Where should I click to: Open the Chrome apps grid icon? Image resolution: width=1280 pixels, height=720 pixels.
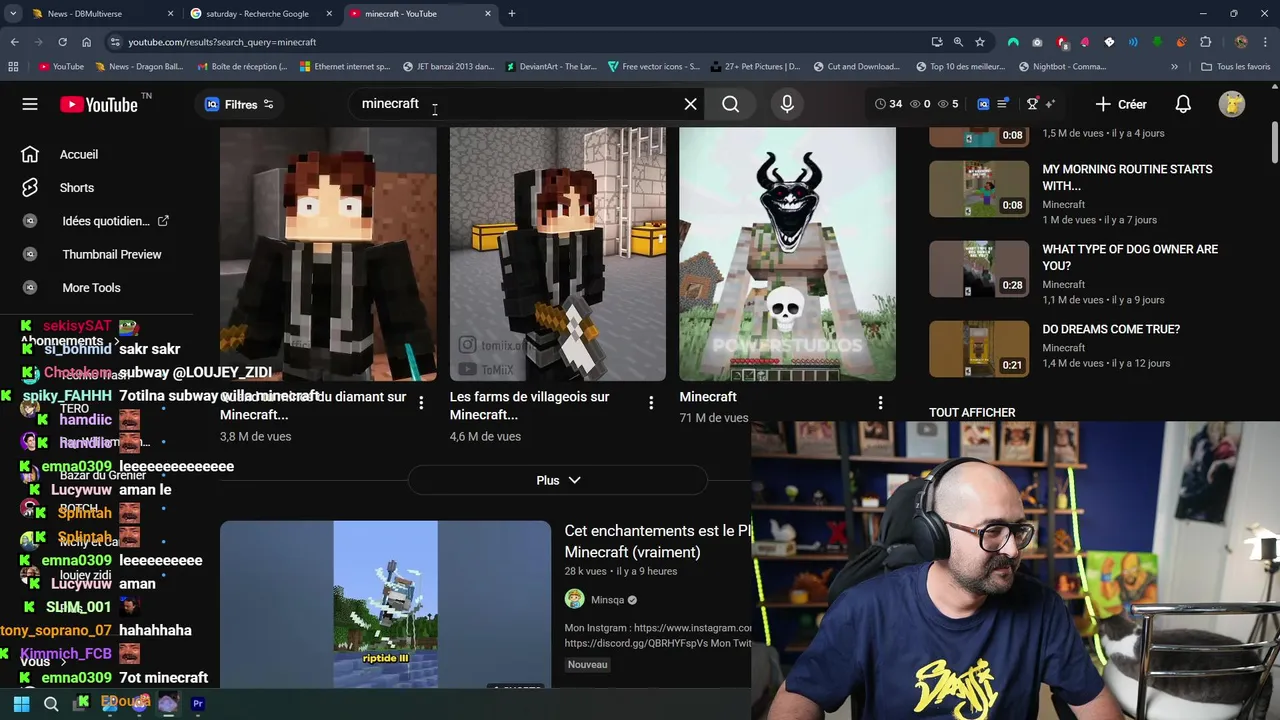tap(13, 67)
